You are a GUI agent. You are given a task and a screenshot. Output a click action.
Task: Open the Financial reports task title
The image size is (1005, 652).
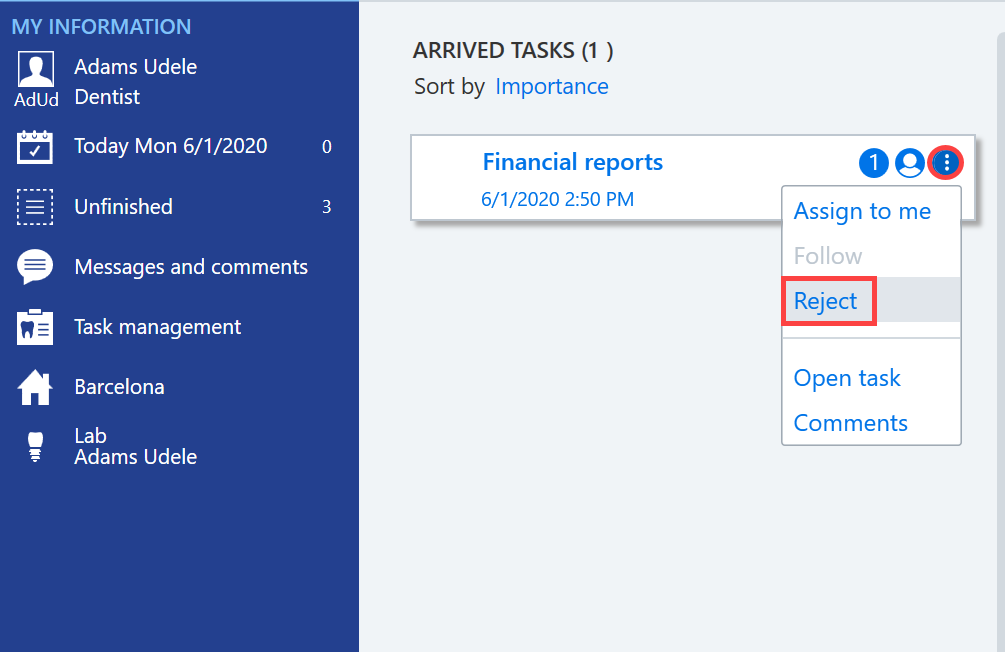point(572,162)
